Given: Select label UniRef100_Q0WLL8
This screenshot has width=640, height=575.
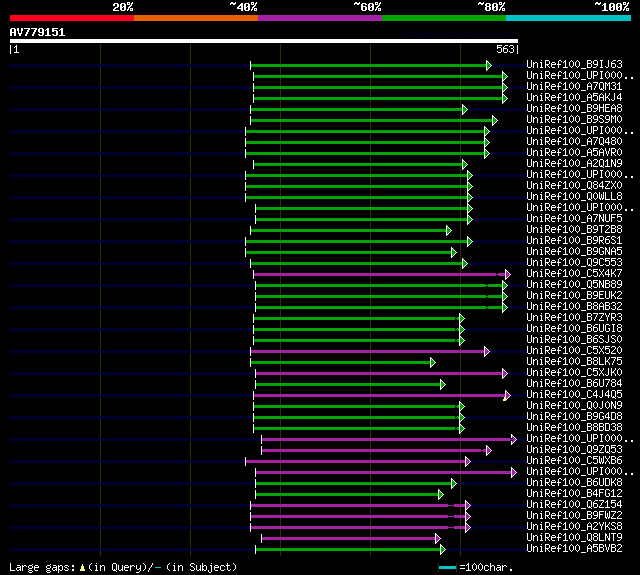Looking at the screenshot, I should pos(574,197).
